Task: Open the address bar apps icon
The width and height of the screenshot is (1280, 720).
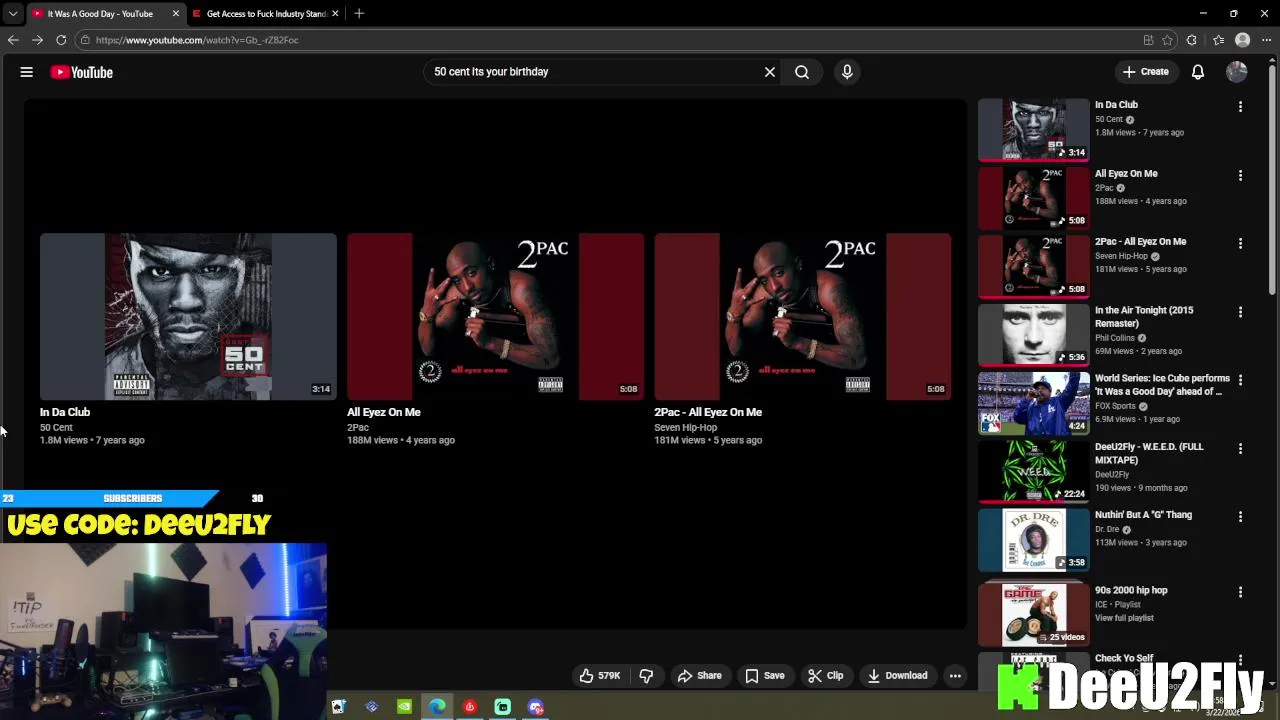Action: click(1148, 40)
